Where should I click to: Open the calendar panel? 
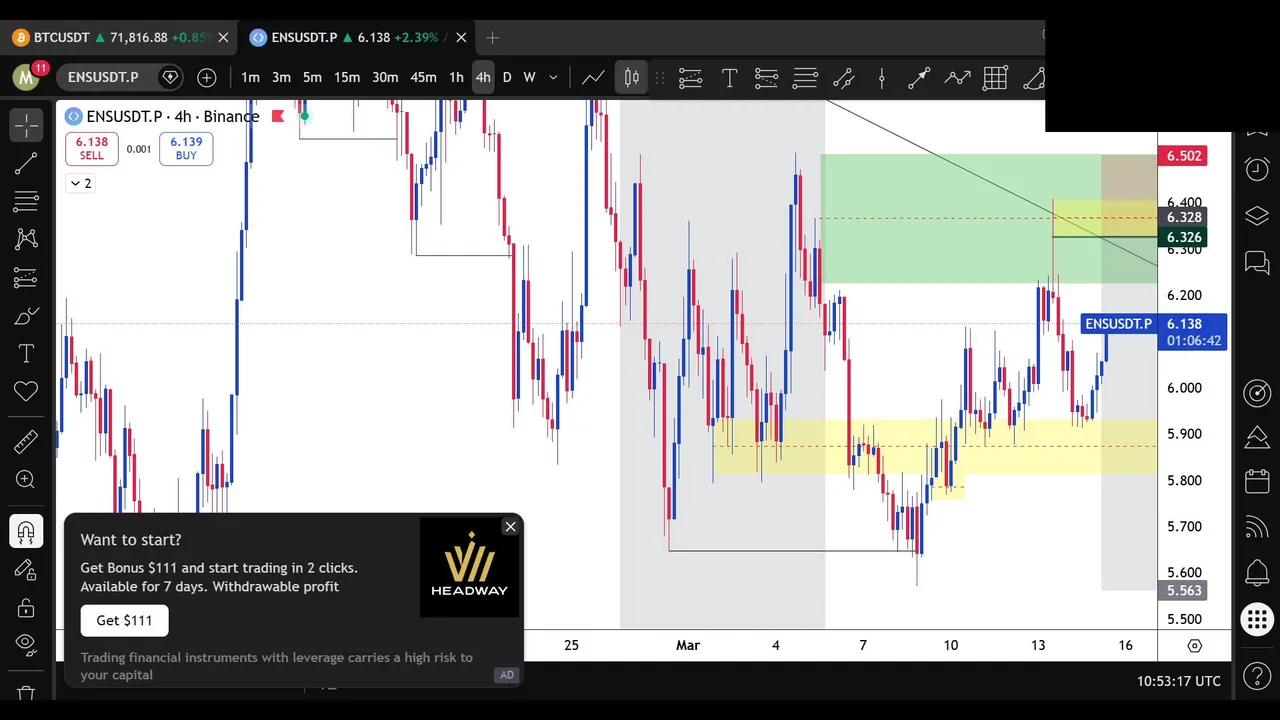click(1257, 482)
